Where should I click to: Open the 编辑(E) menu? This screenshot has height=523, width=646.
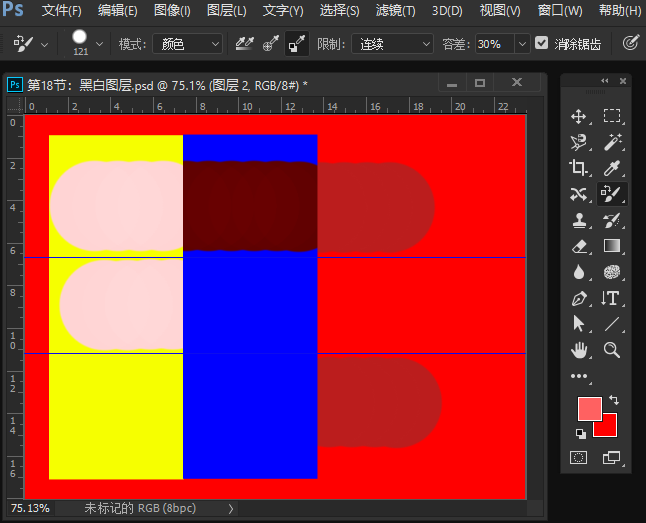117,10
